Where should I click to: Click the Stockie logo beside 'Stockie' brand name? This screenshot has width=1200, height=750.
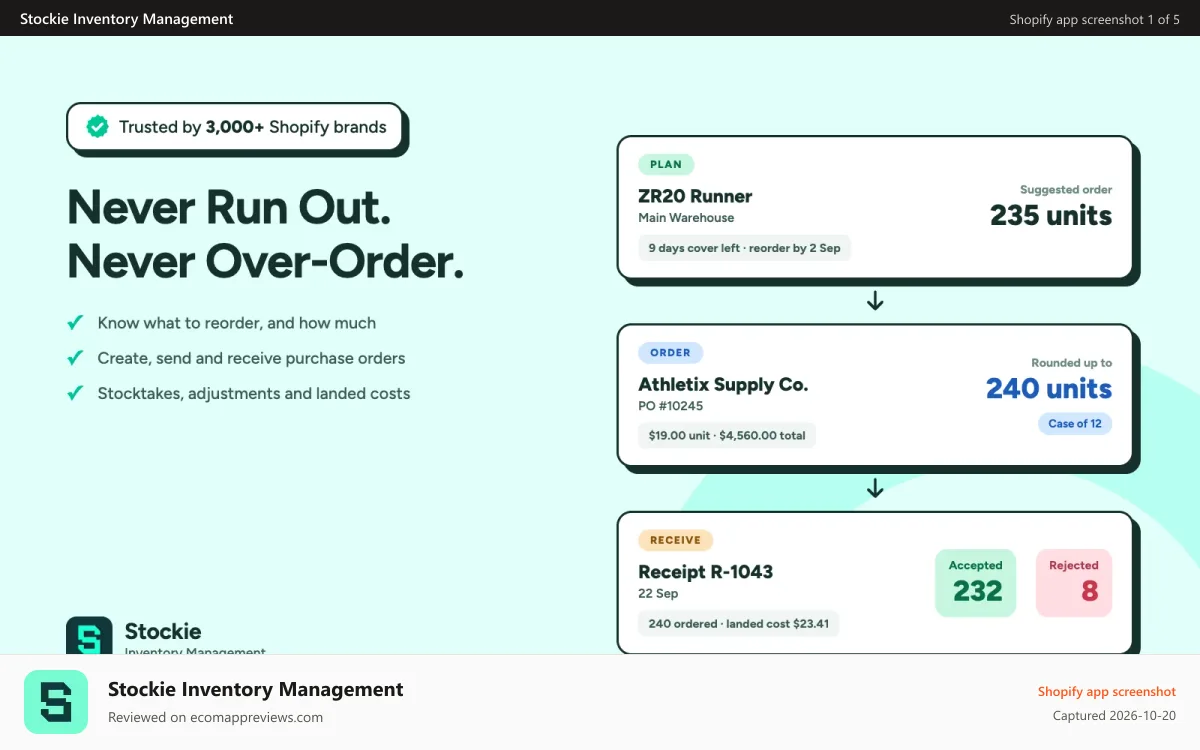click(89, 635)
